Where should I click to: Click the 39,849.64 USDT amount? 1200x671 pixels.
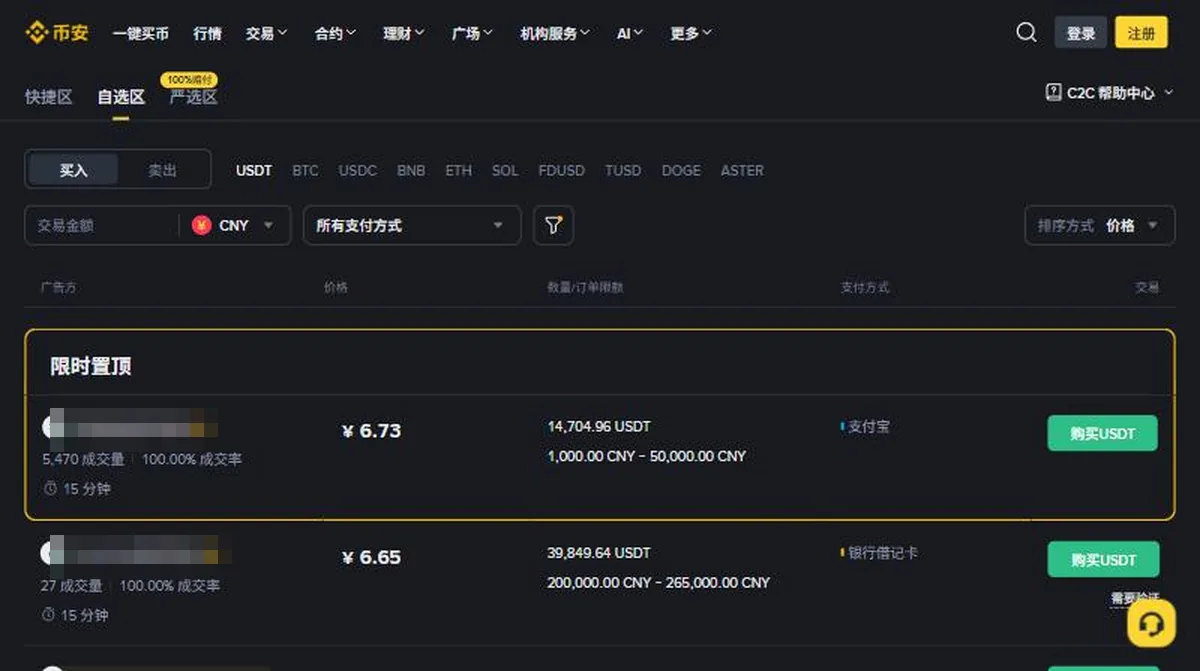599,552
